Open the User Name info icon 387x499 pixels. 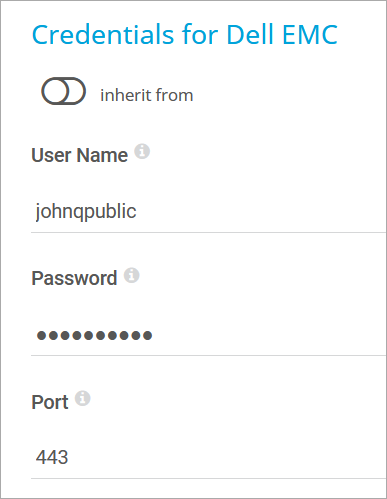(142, 151)
